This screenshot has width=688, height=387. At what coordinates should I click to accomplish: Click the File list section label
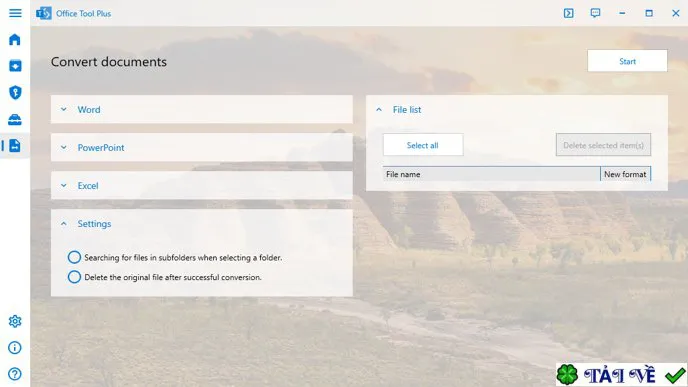(407, 109)
